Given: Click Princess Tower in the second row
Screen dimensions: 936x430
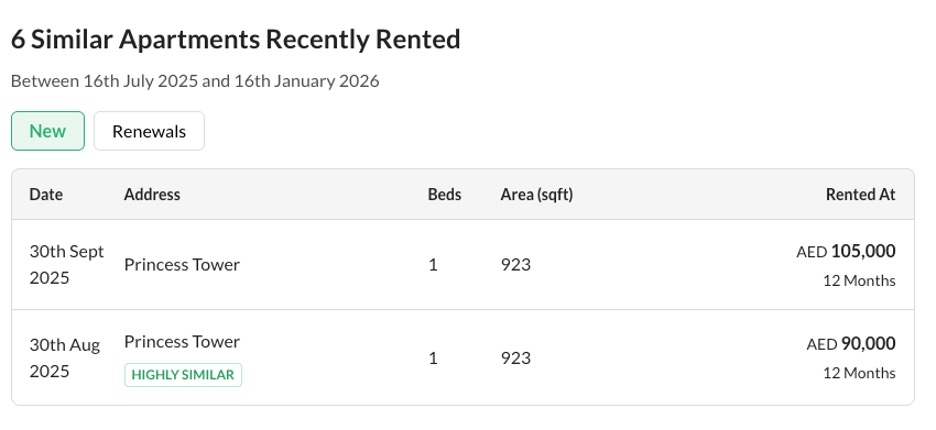Looking at the screenshot, I should (x=182, y=342).
